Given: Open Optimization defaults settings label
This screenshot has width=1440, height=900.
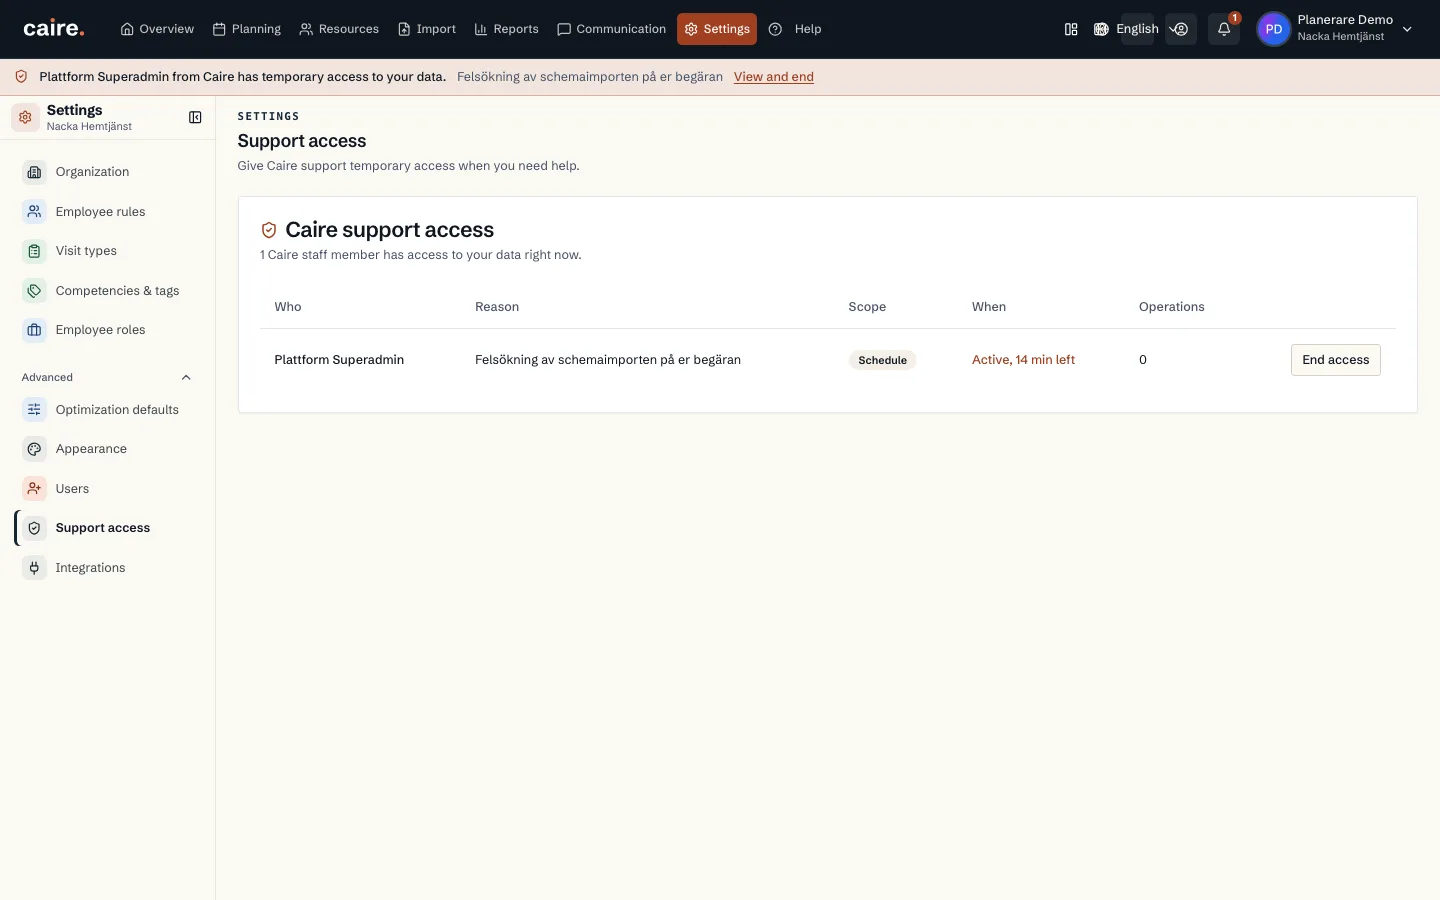Looking at the screenshot, I should click(117, 410).
